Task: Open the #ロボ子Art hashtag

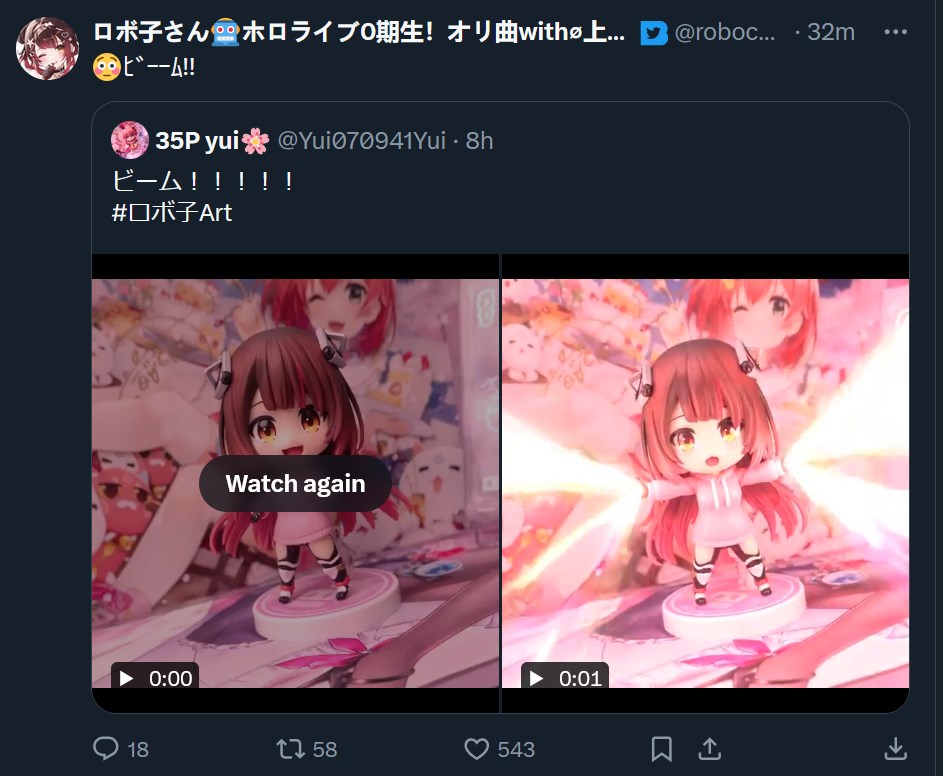Action: [172, 212]
